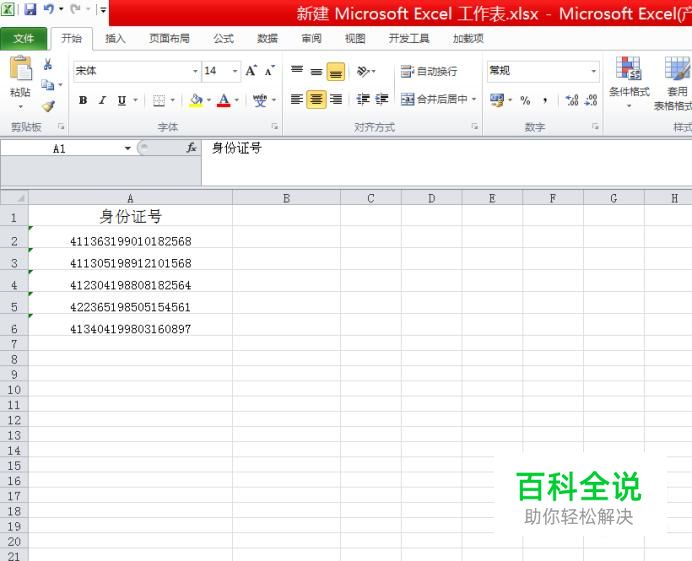The width and height of the screenshot is (692, 561).
Task: Toggle the highlighted Center alignment icon
Action: (x=316, y=99)
